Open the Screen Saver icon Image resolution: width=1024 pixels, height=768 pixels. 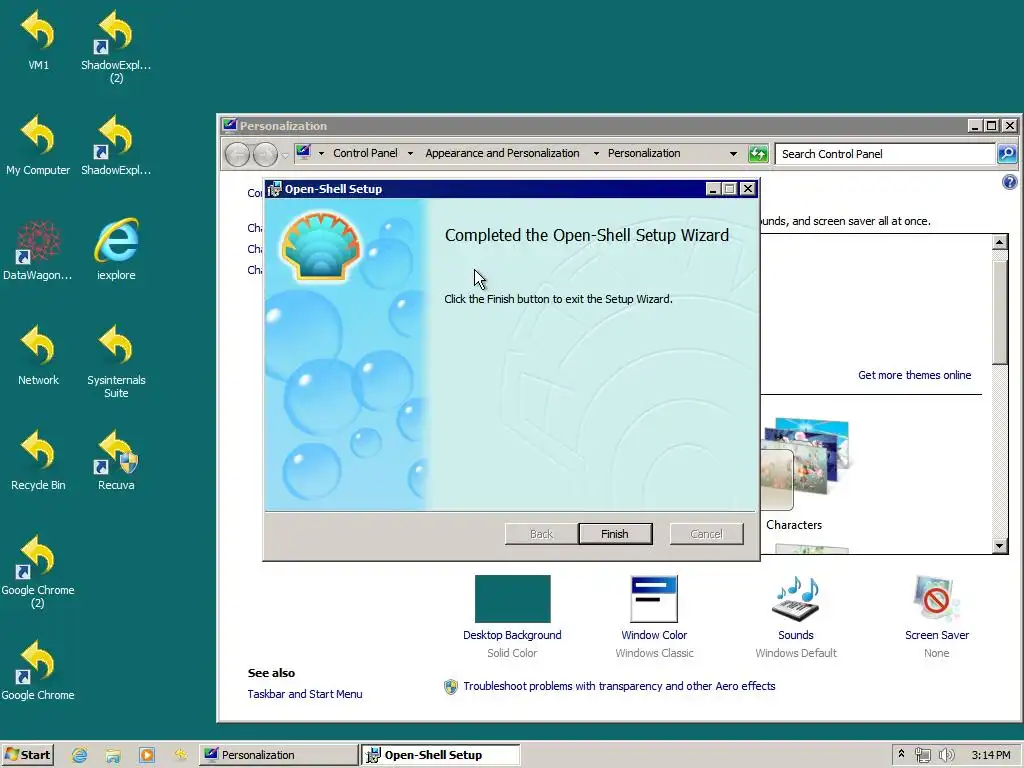[936, 599]
